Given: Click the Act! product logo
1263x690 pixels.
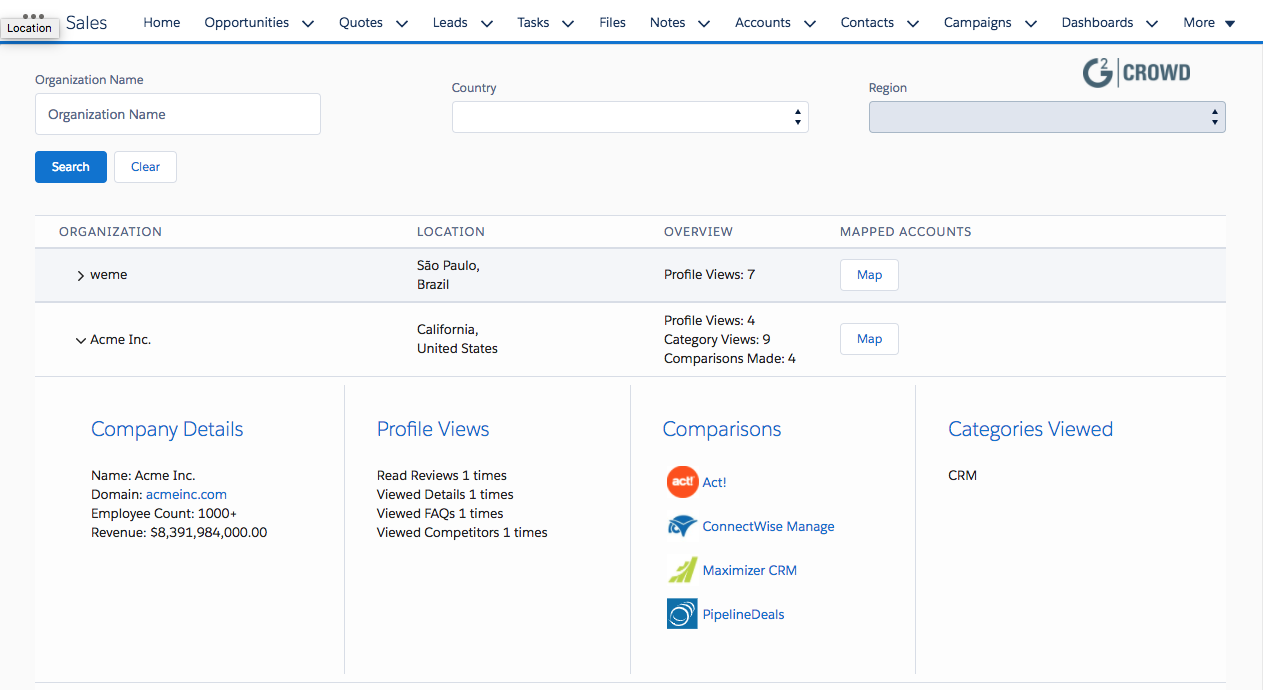Looking at the screenshot, I should point(682,482).
